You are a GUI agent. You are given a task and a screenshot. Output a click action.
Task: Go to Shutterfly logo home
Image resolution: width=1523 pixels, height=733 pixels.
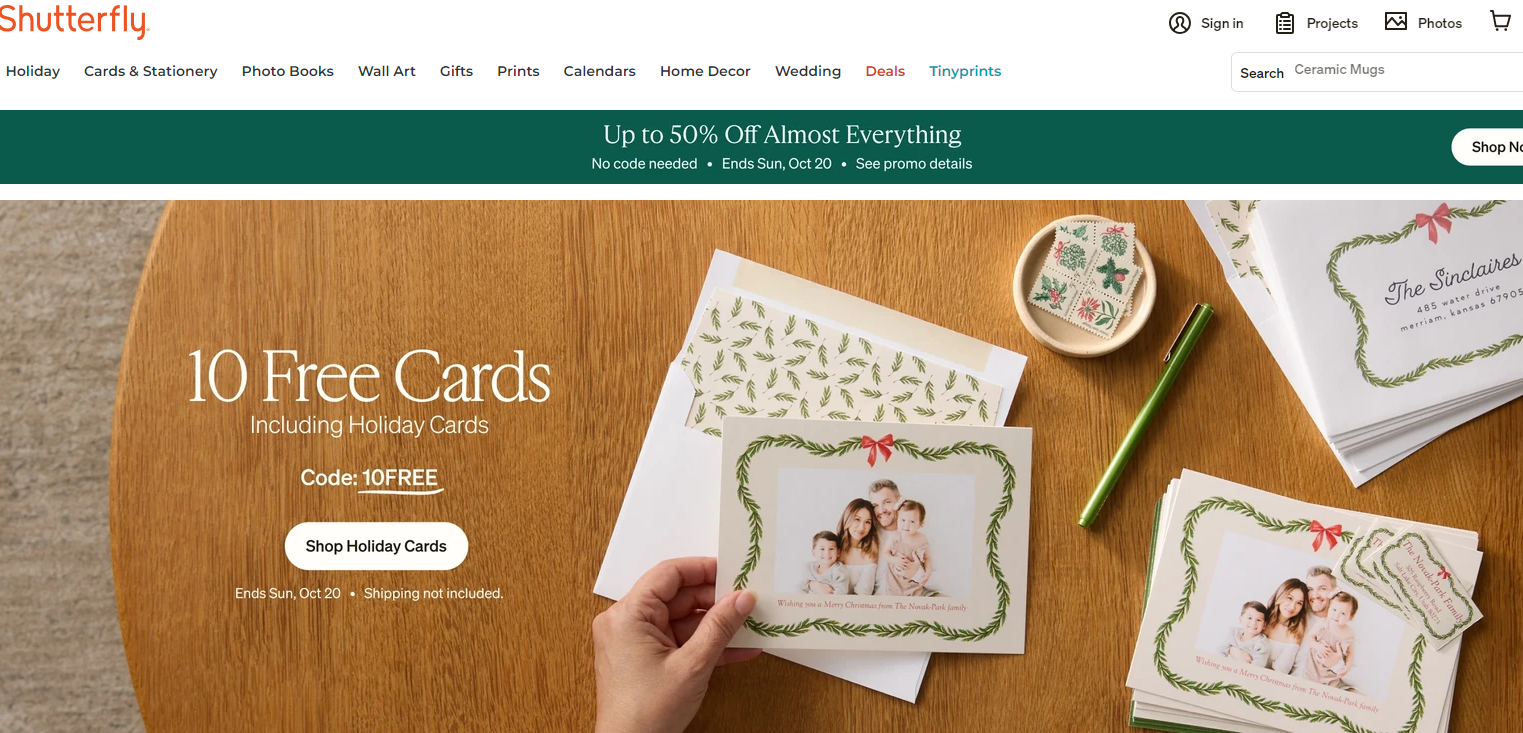click(74, 20)
